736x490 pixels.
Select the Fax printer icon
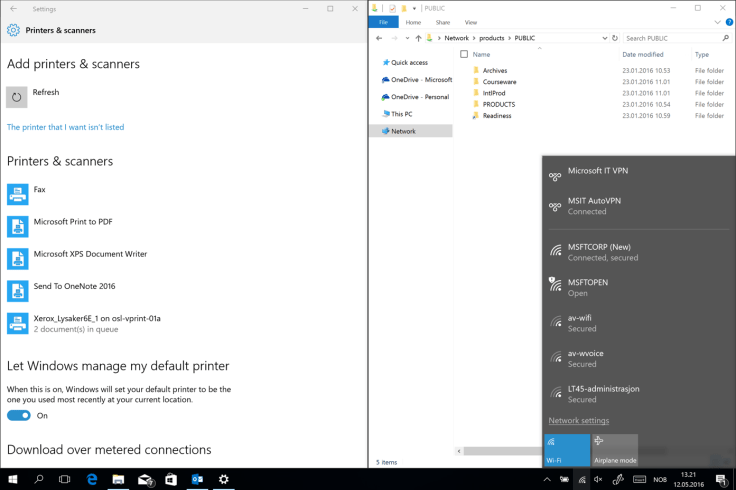pos(18,194)
